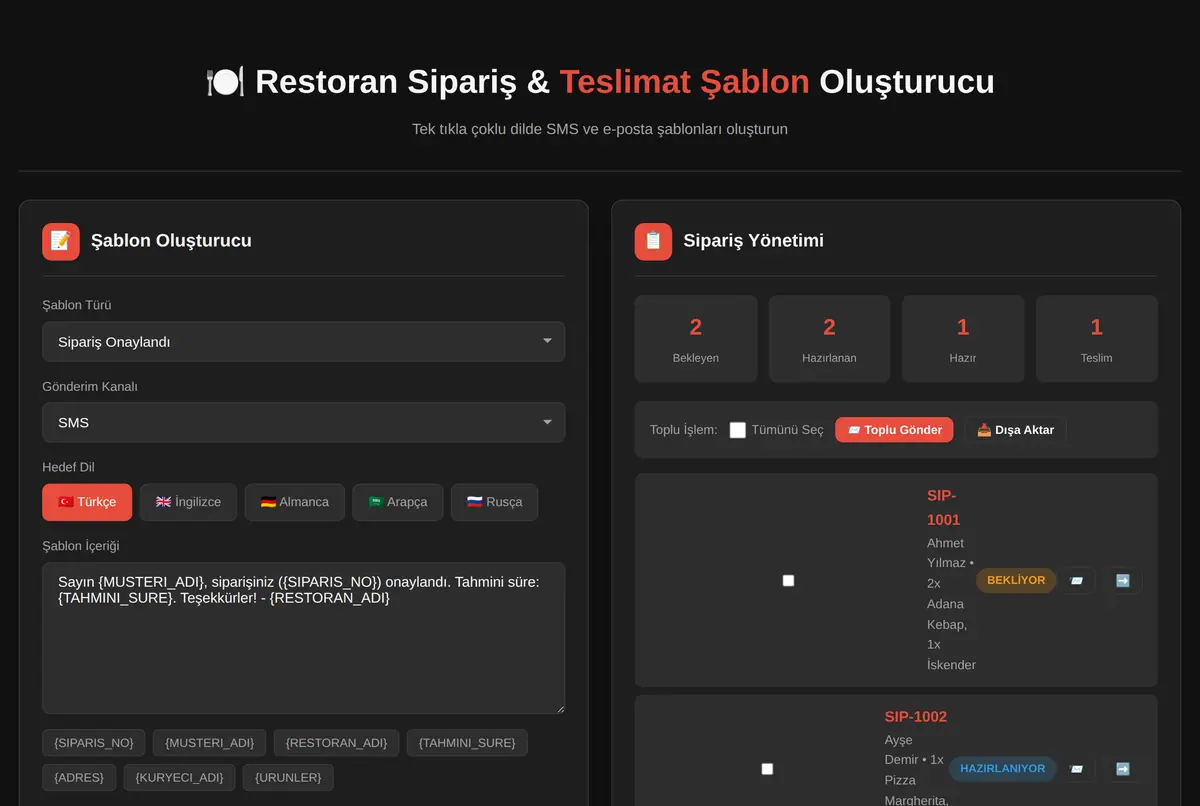Insert the {KURYECI_ADI} variable tag
Image resolution: width=1200 pixels, height=806 pixels.
[x=180, y=777]
